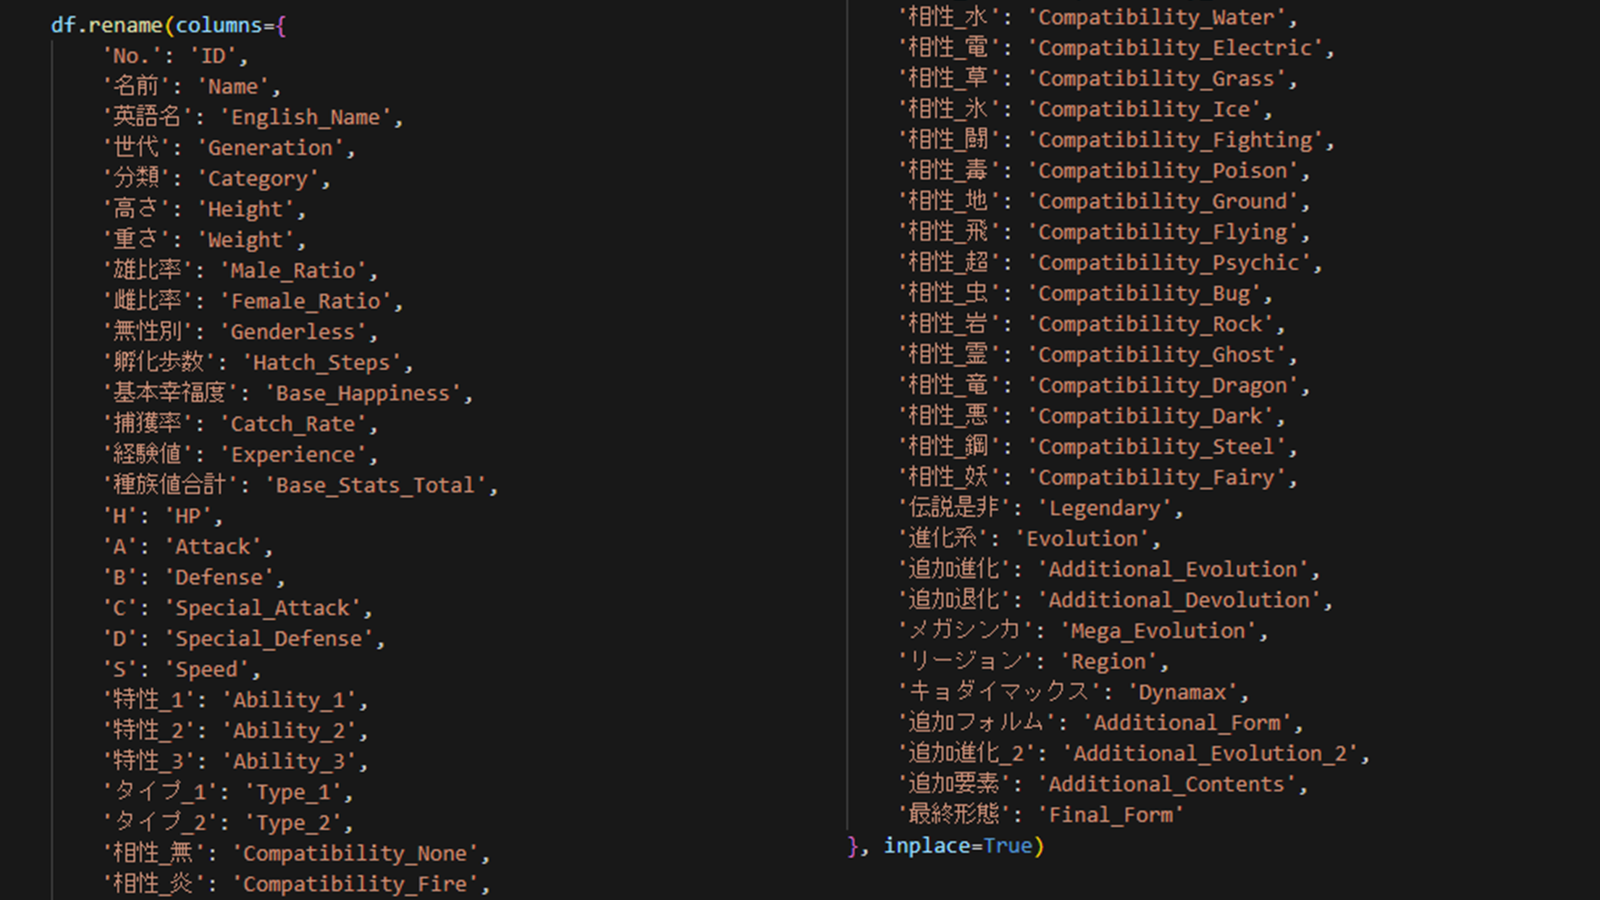Viewport: 1600px width, 900px height.
Task: Click the 'Female_Ratio' value
Action: coord(306,301)
